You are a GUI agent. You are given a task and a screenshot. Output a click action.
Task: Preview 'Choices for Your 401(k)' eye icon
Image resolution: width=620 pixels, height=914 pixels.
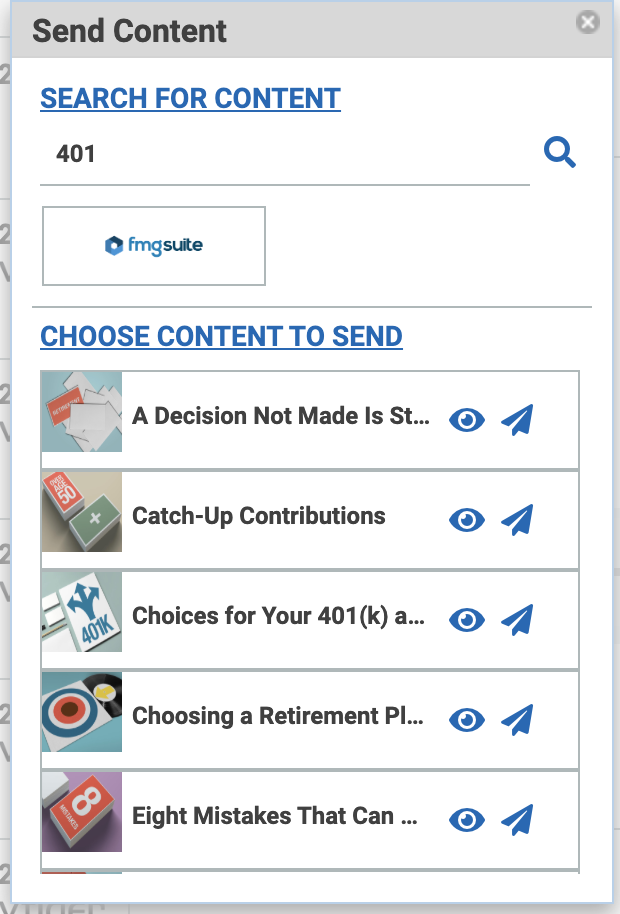[x=466, y=620]
